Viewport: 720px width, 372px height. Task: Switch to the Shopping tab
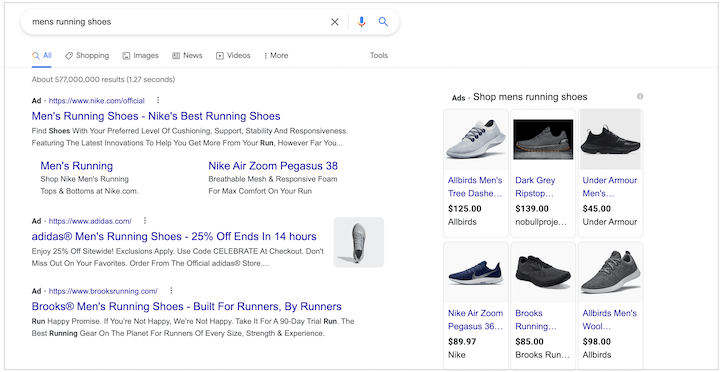point(87,56)
